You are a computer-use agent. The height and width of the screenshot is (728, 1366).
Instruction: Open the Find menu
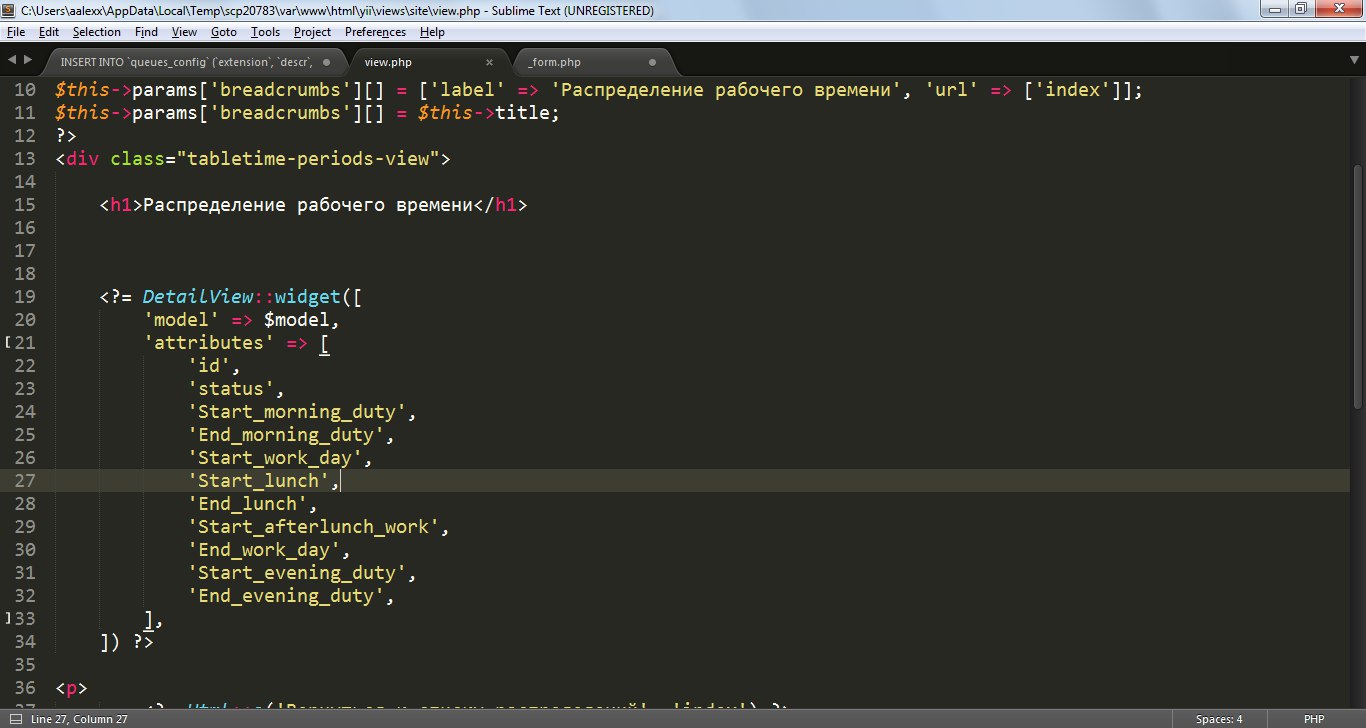click(146, 32)
